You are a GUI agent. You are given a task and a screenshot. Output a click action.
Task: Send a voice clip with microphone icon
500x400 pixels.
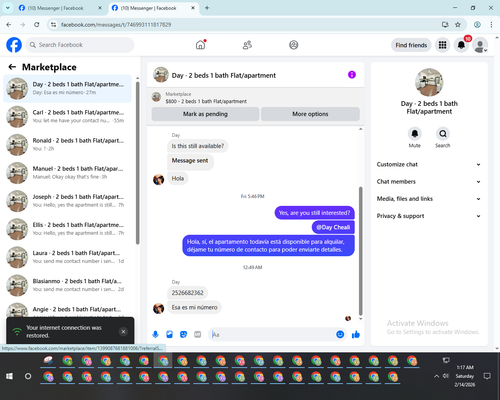click(155, 334)
